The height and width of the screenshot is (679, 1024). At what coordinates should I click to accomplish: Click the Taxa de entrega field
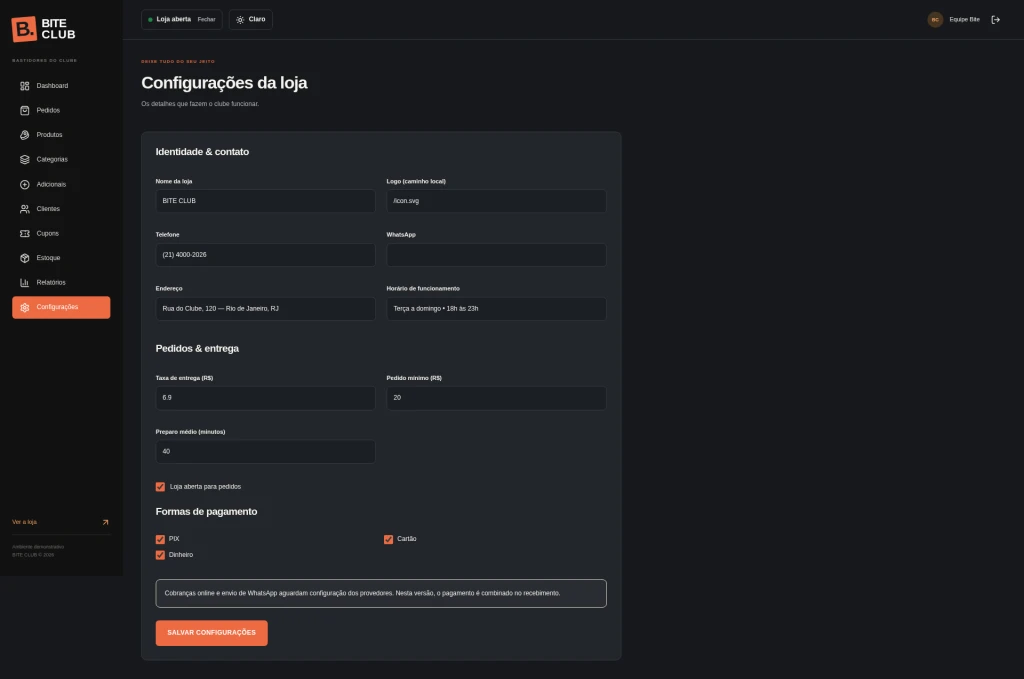click(265, 398)
